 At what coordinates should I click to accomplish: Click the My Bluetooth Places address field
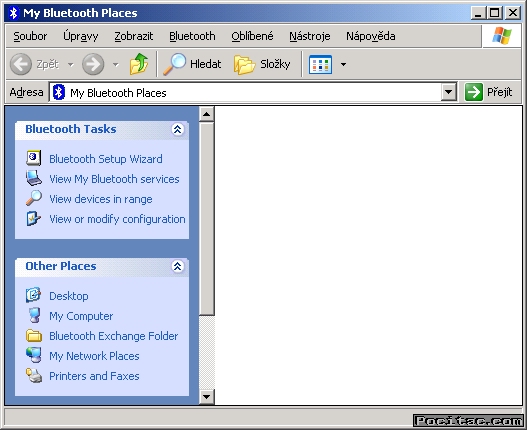click(x=245, y=92)
